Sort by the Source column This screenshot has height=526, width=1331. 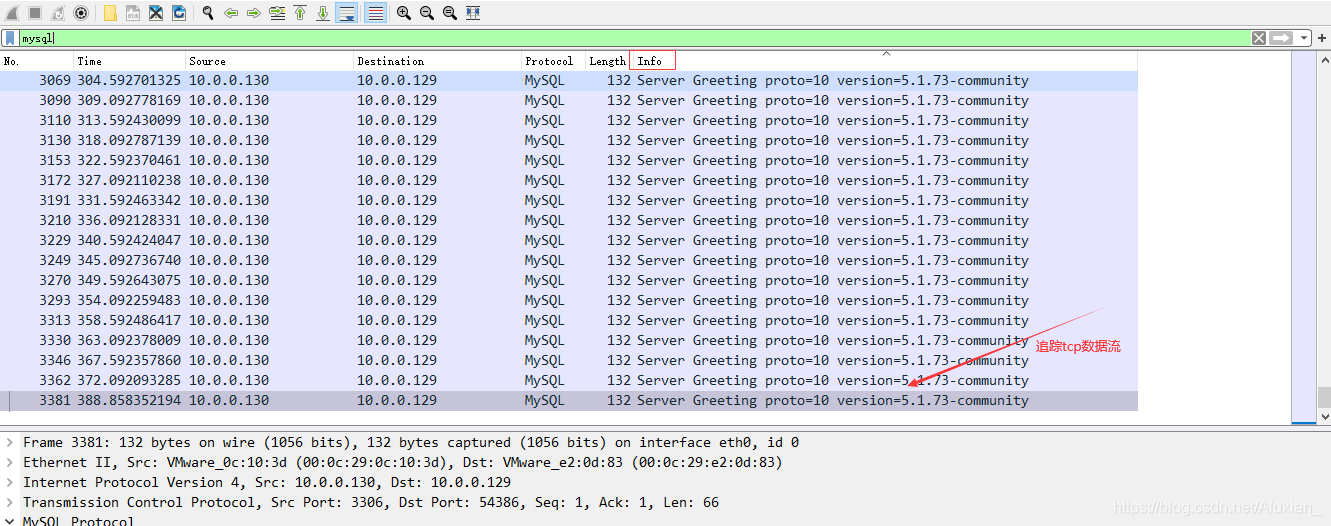point(270,61)
